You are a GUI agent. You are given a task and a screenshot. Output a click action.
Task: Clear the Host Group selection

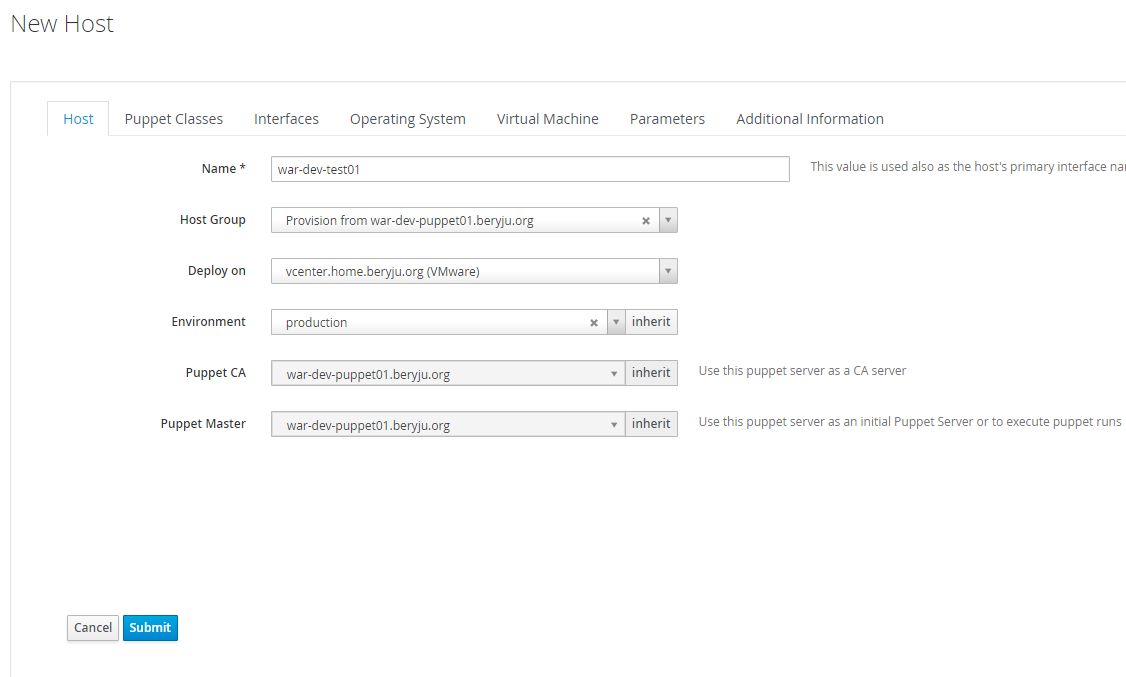pyautogui.click(x=646, y=219)
